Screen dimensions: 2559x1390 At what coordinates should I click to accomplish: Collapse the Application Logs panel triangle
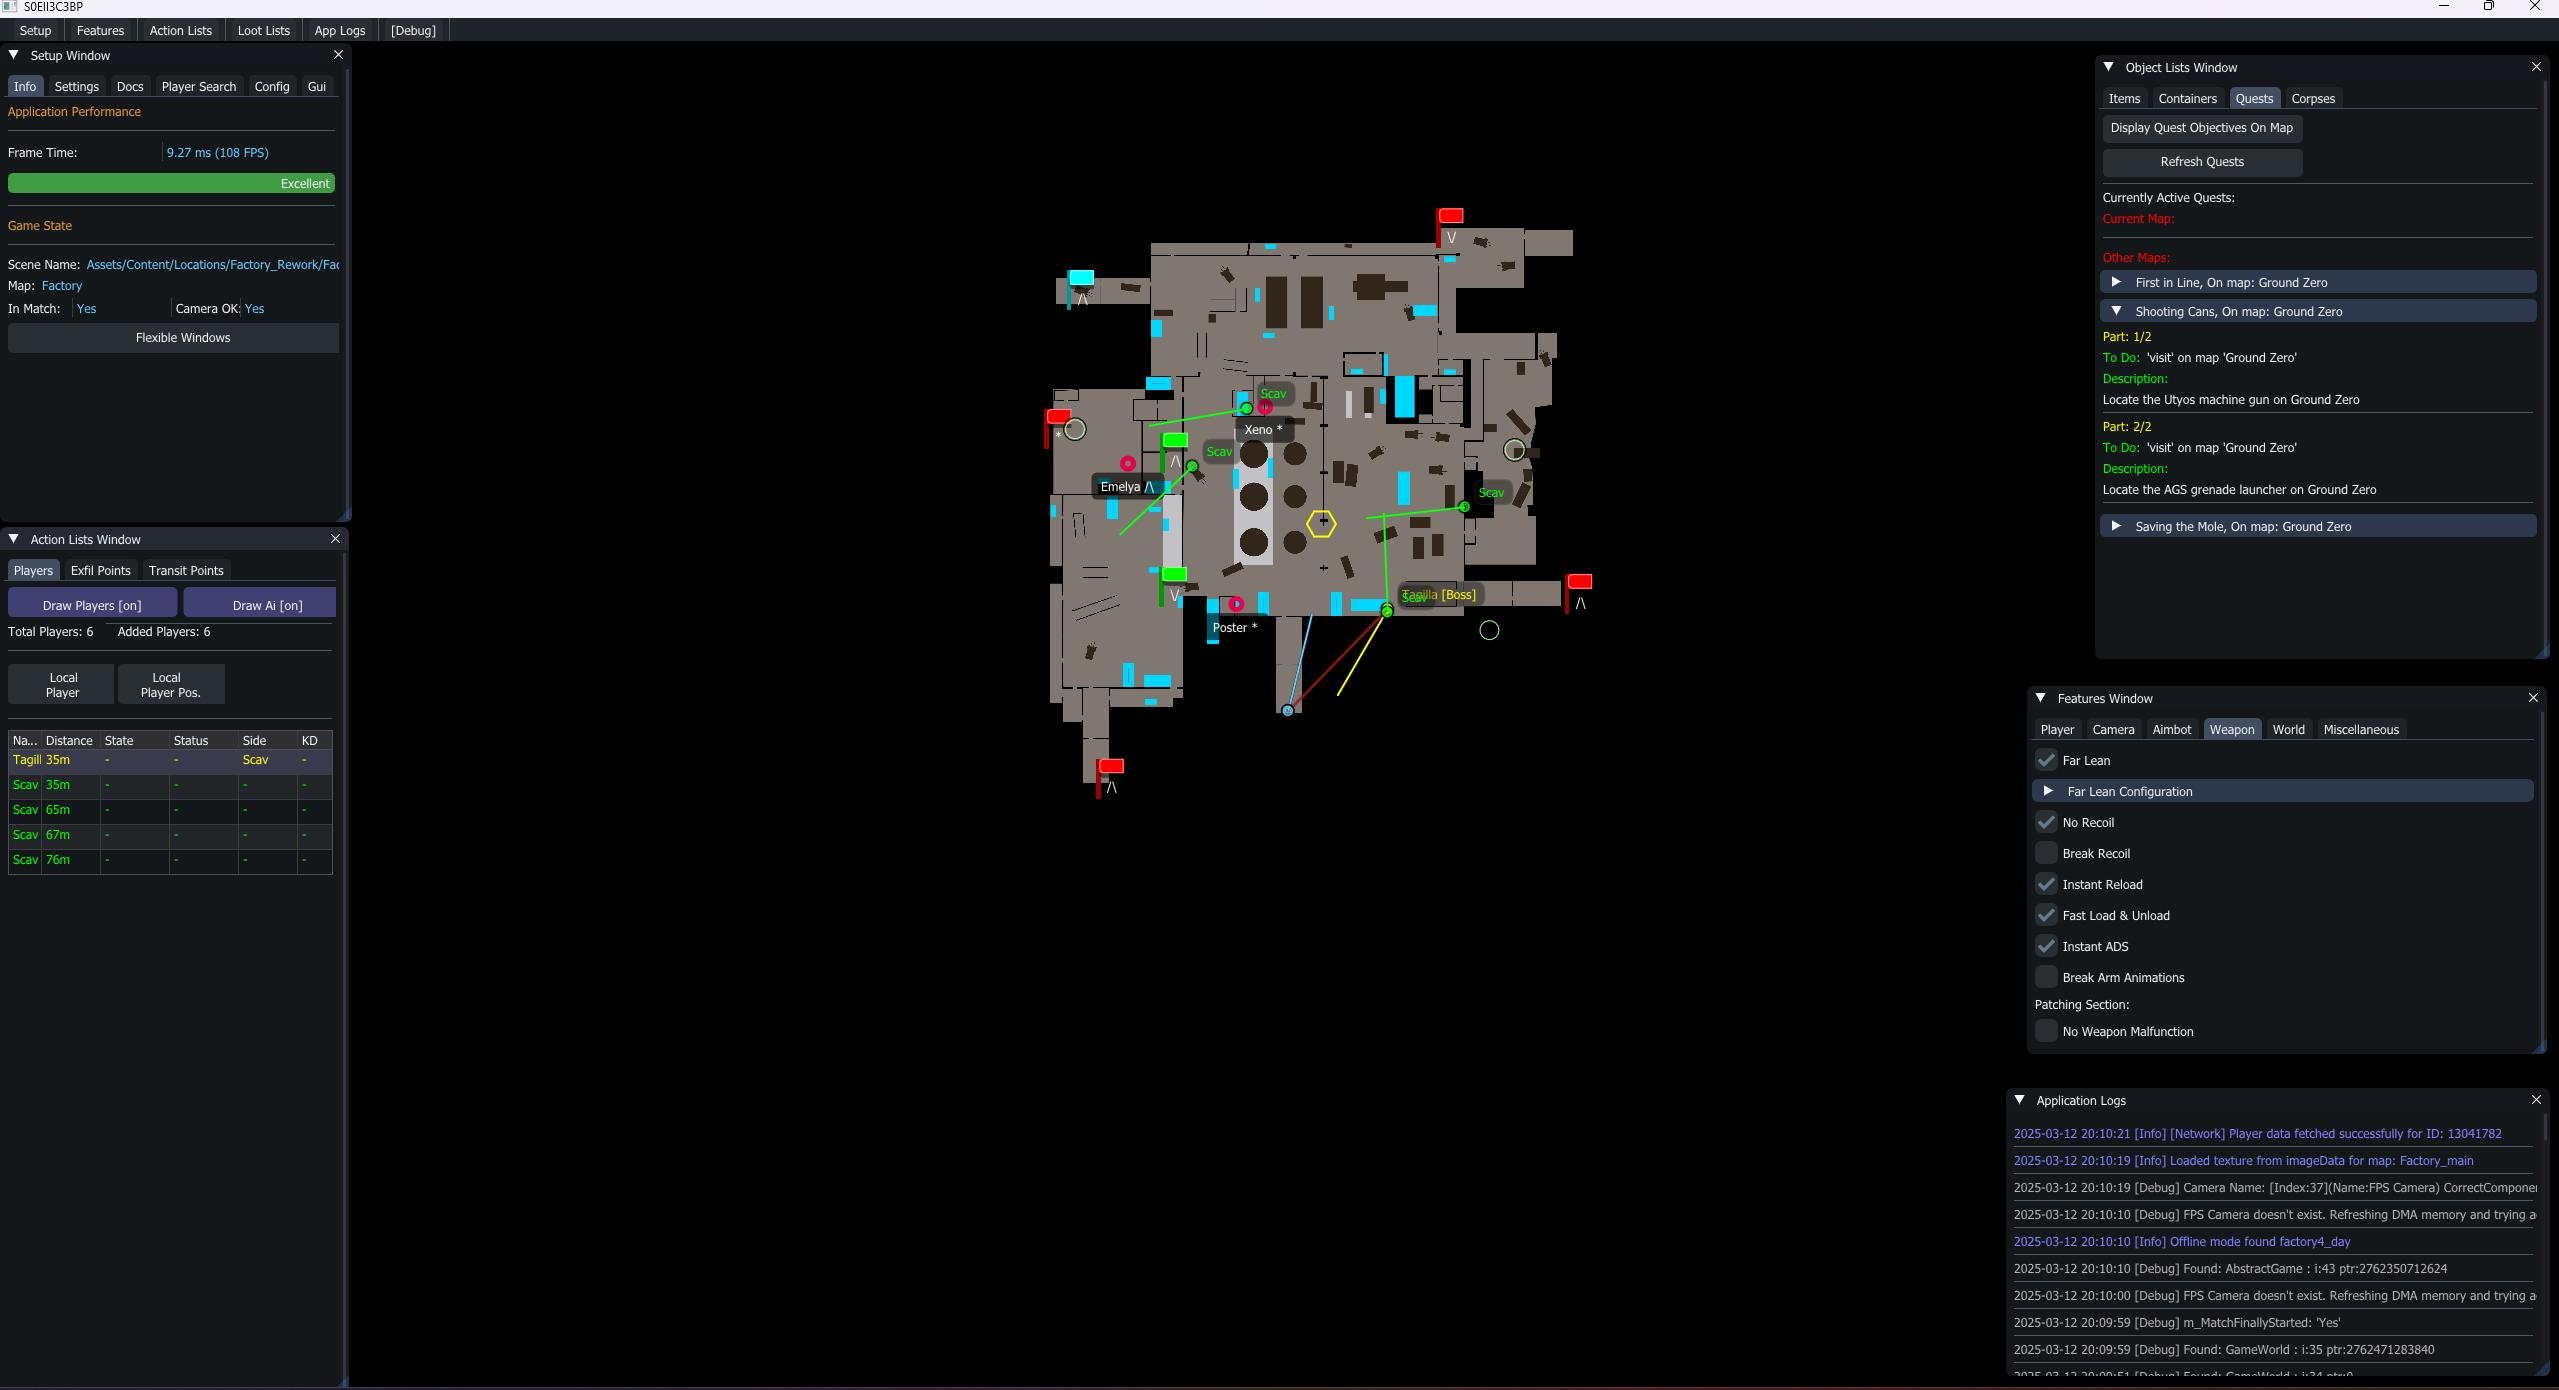click(x=2019, y=1100)
